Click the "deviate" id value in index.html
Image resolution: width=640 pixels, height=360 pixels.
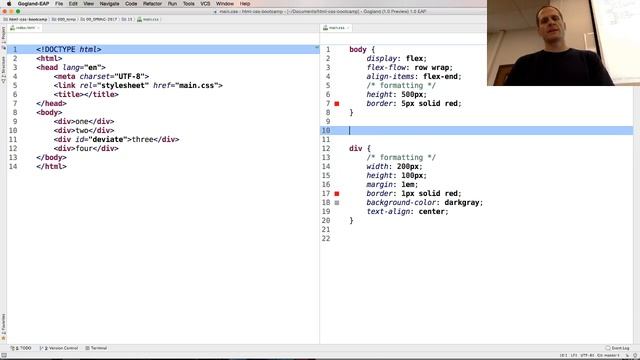click(x=108, y=140)
